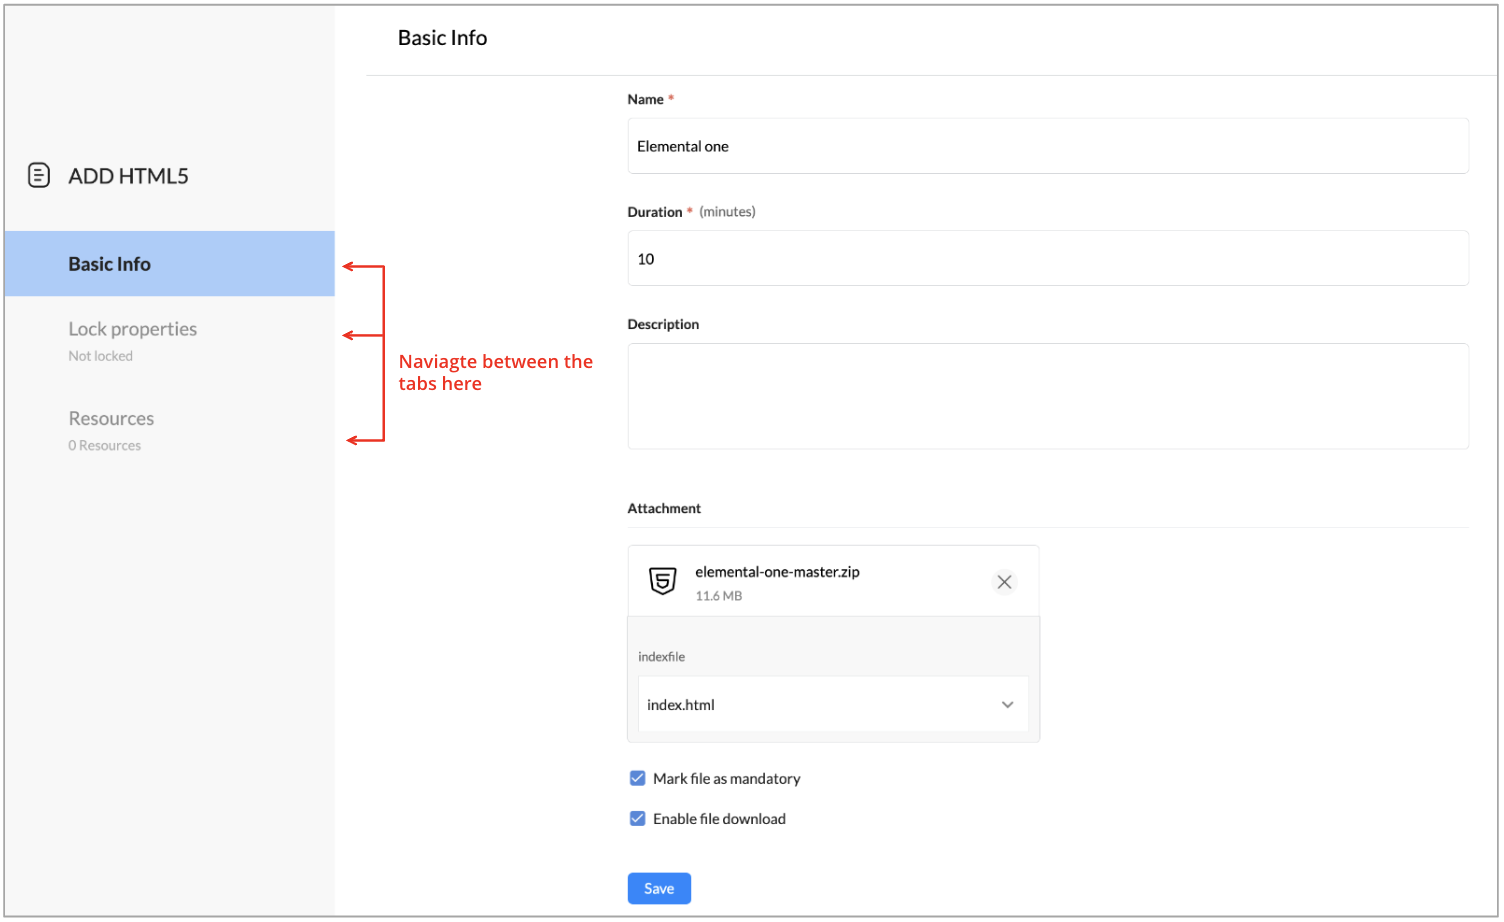Focus the Duration minutes field
Viewport: 1504px width, 922px height.
[1047, 259]
